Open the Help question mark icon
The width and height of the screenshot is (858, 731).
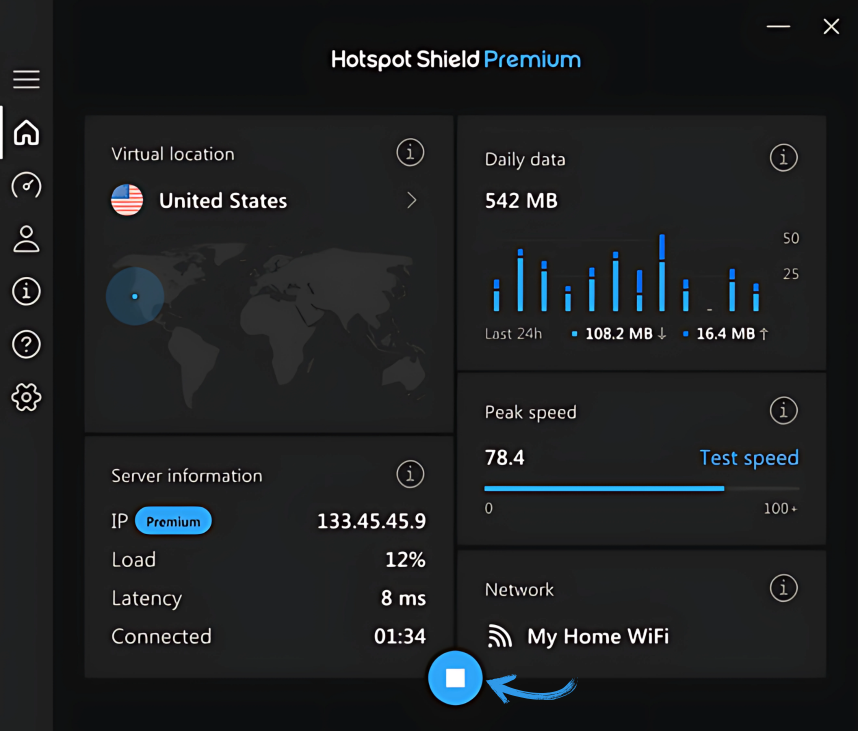pos(26,344)
